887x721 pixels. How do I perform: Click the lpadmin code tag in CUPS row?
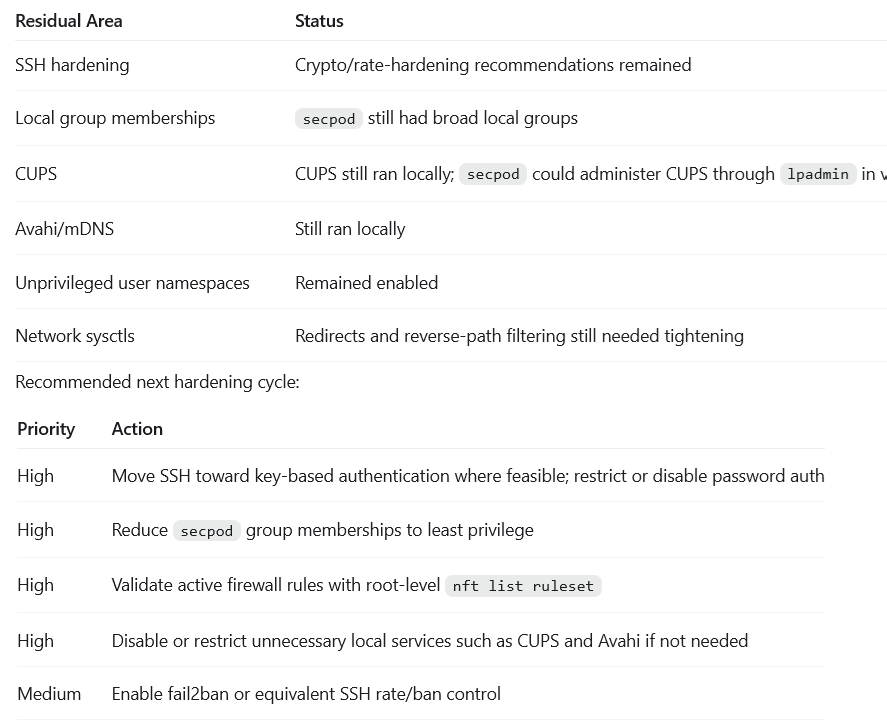tap(818, 174)
